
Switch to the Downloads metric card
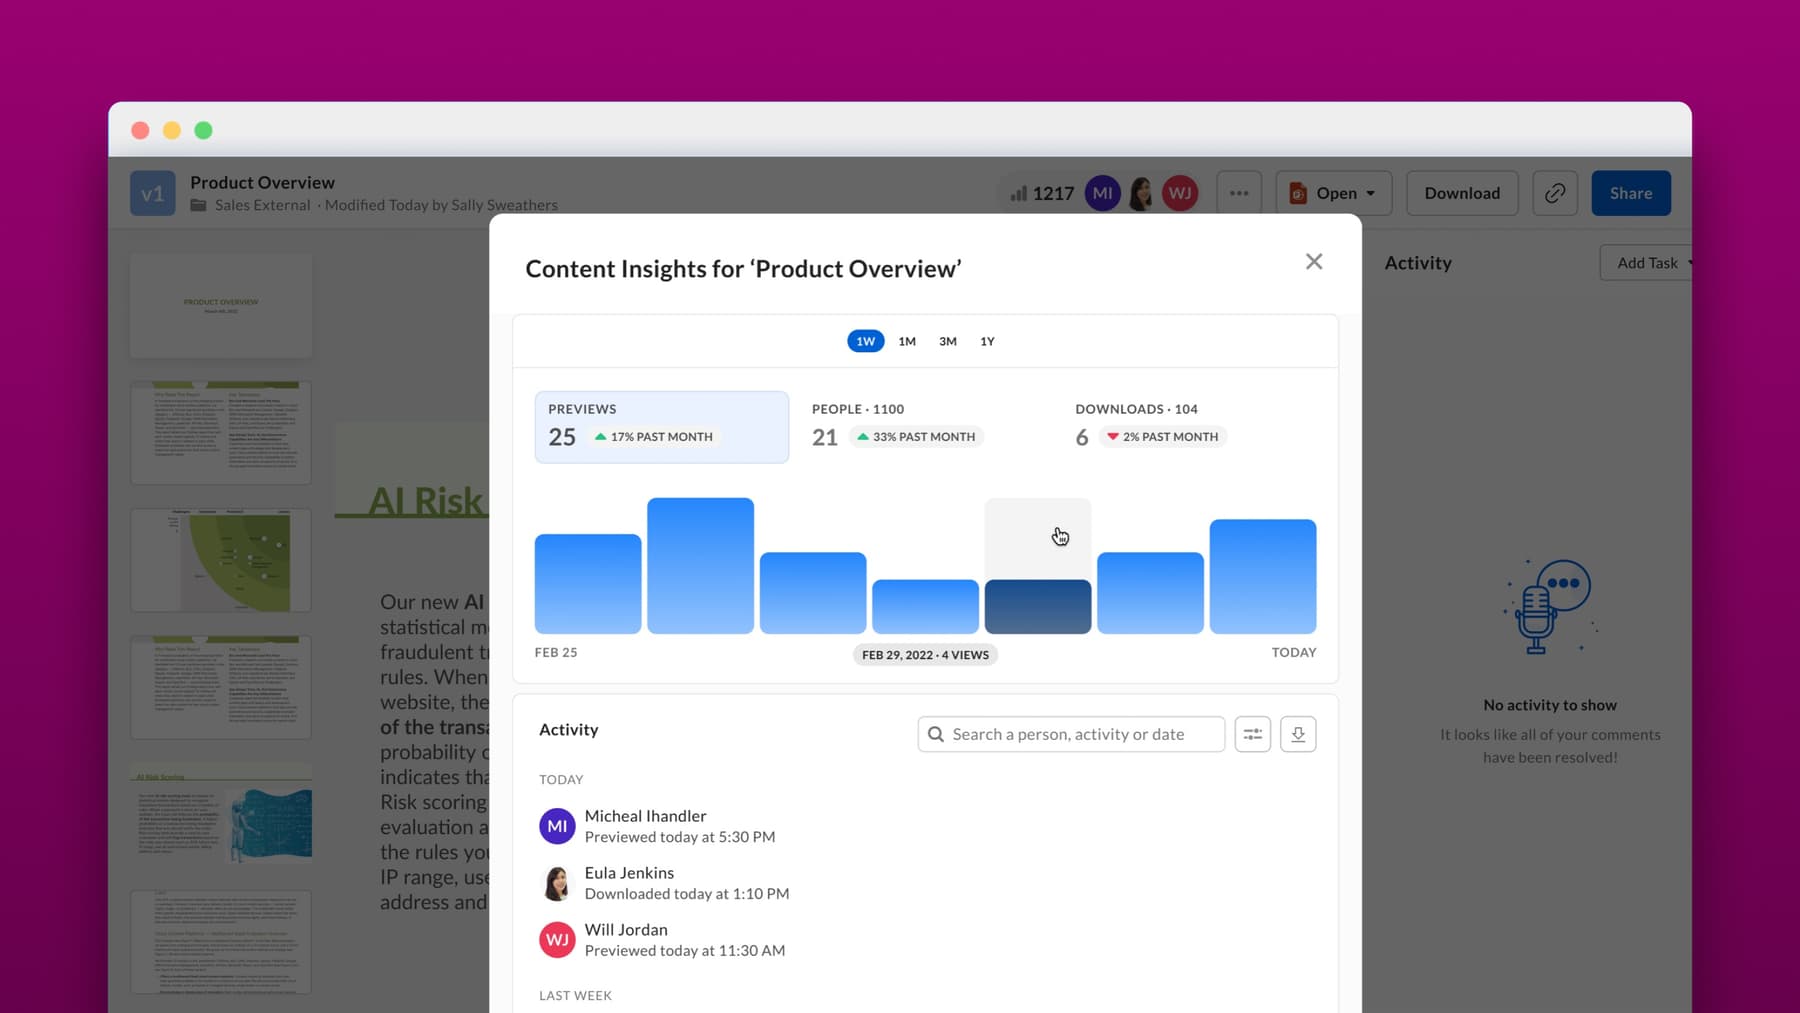1148,424
